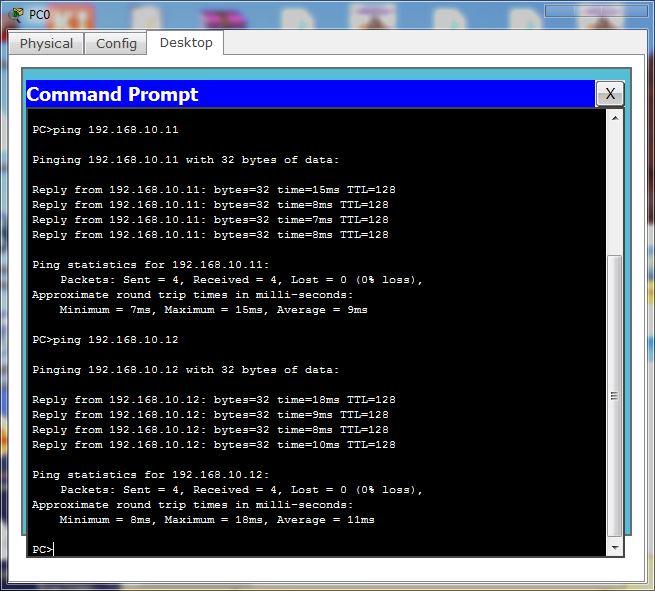Screen dimensions: 655x591
Task: Click the line showing Average = 9ms
Action: click(213, 310)
